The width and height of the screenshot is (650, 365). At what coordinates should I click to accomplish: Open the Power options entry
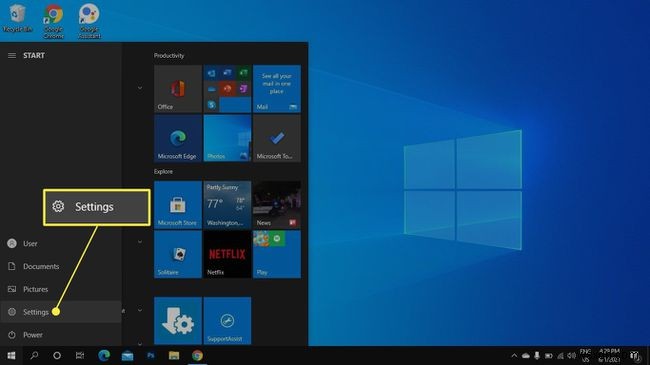coord(61,335)
